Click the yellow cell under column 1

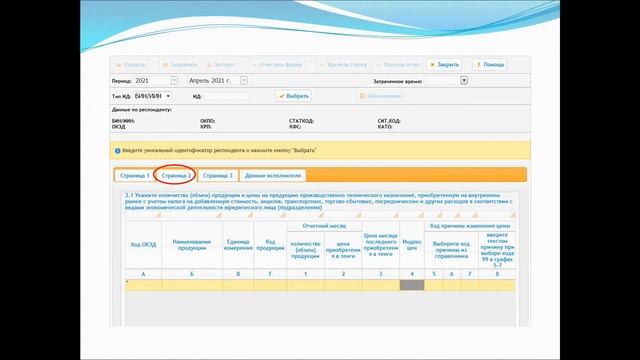tap(305, 285)
